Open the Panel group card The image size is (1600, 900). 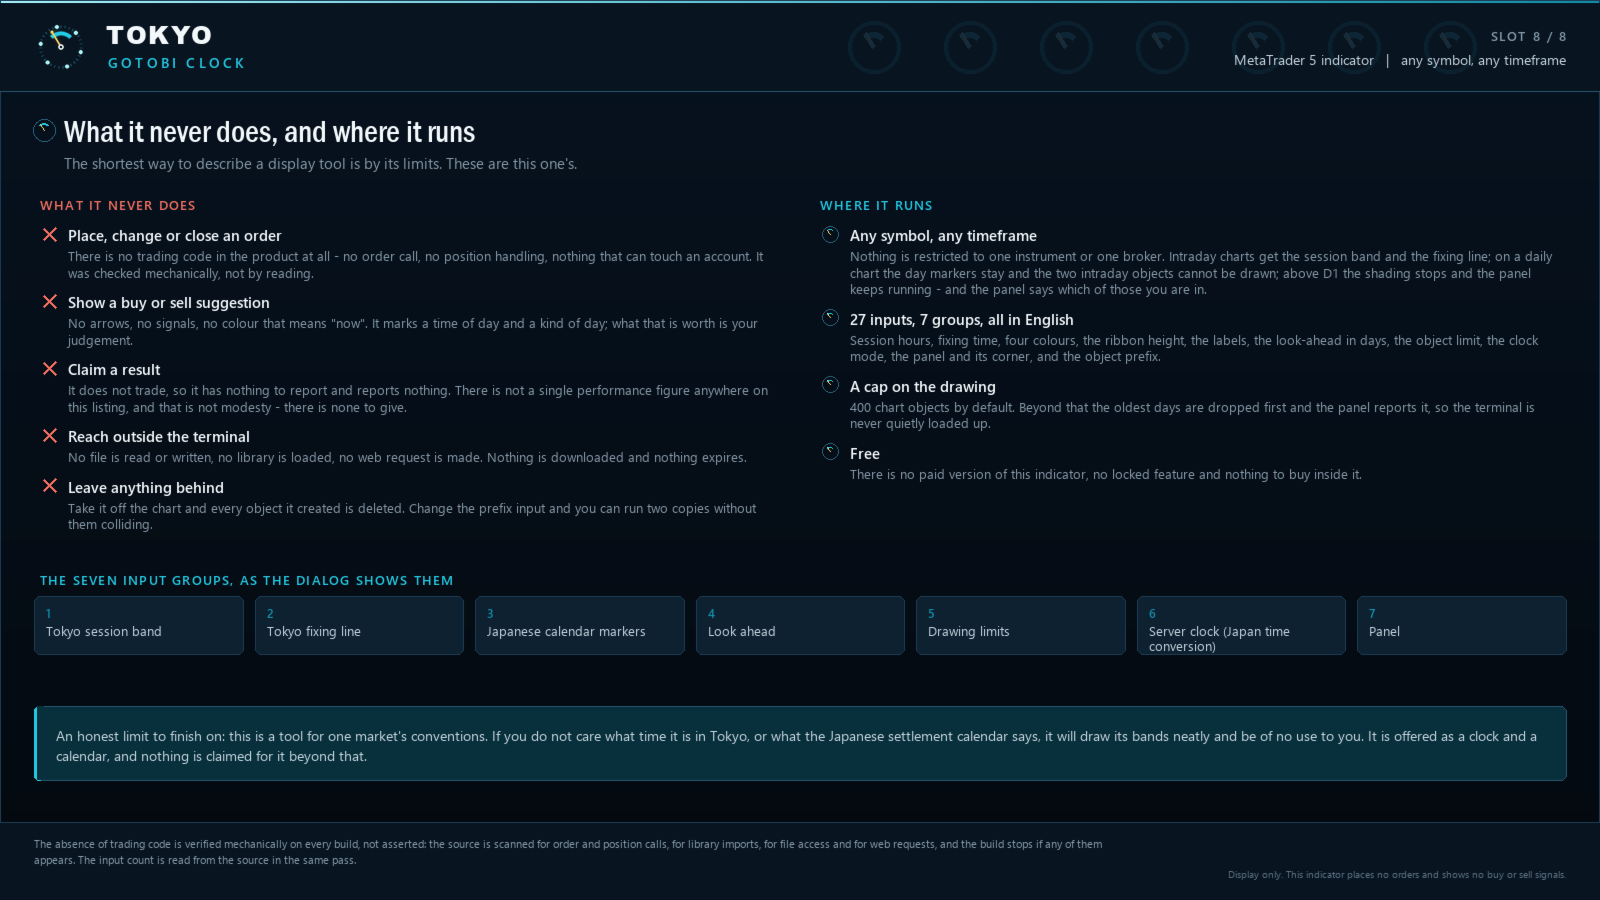tap(1462, 626)
